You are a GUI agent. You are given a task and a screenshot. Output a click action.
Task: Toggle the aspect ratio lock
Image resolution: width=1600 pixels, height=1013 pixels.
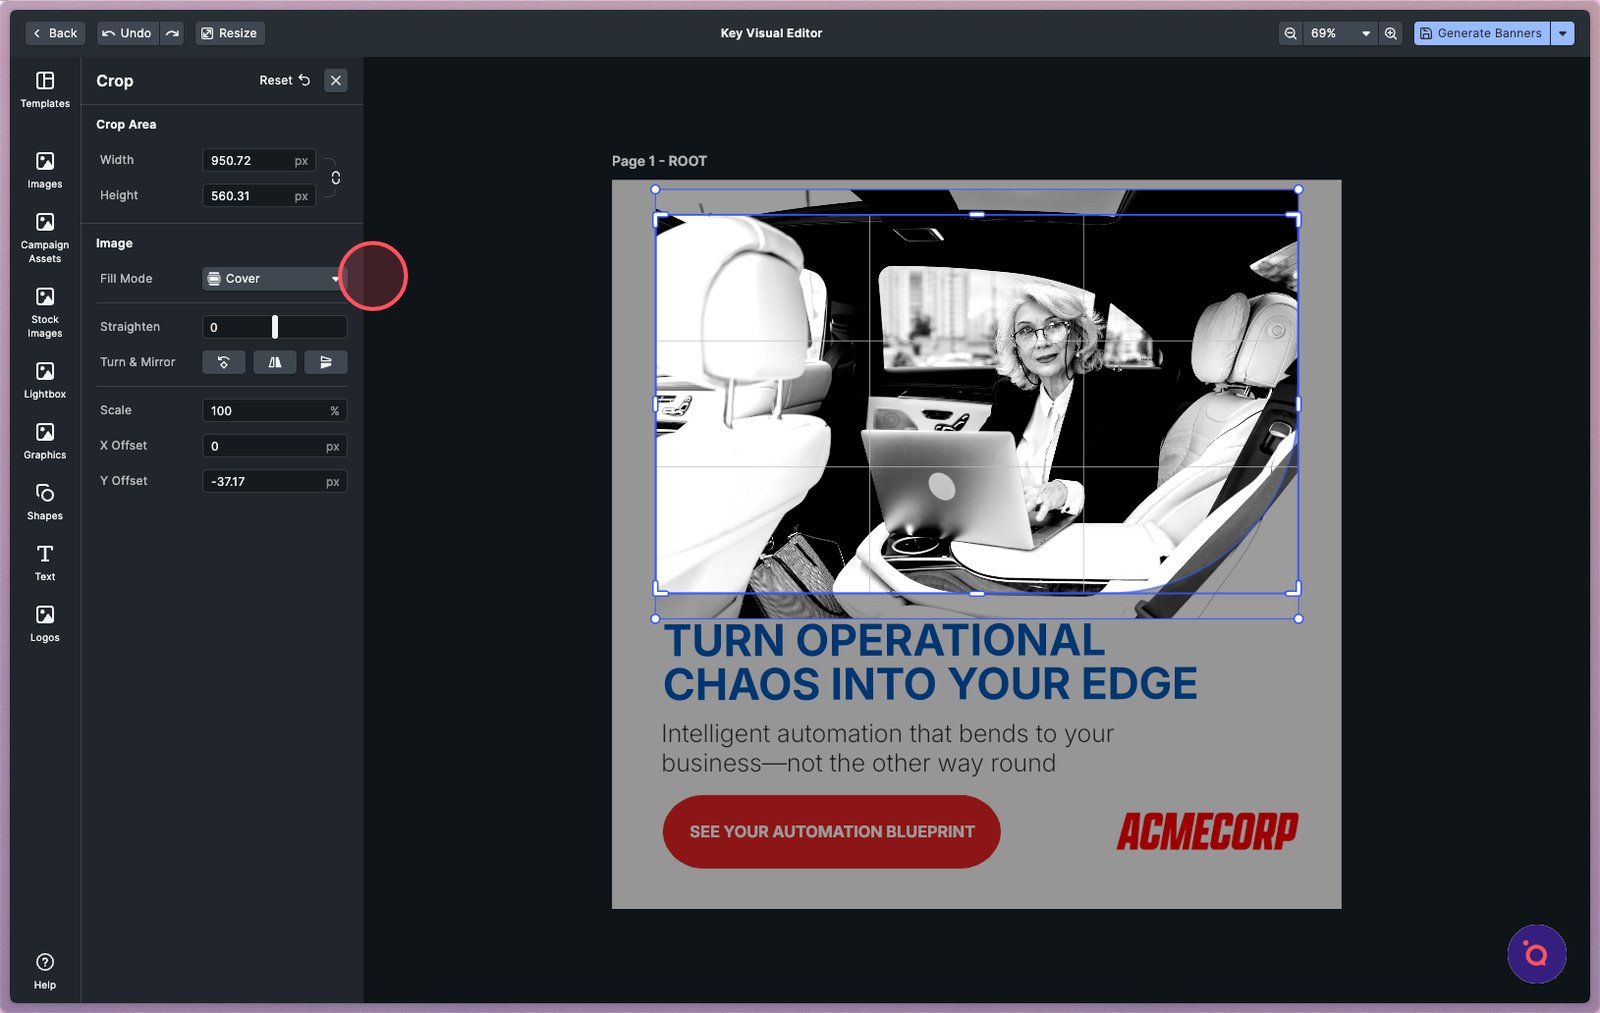tap(336, 178)
